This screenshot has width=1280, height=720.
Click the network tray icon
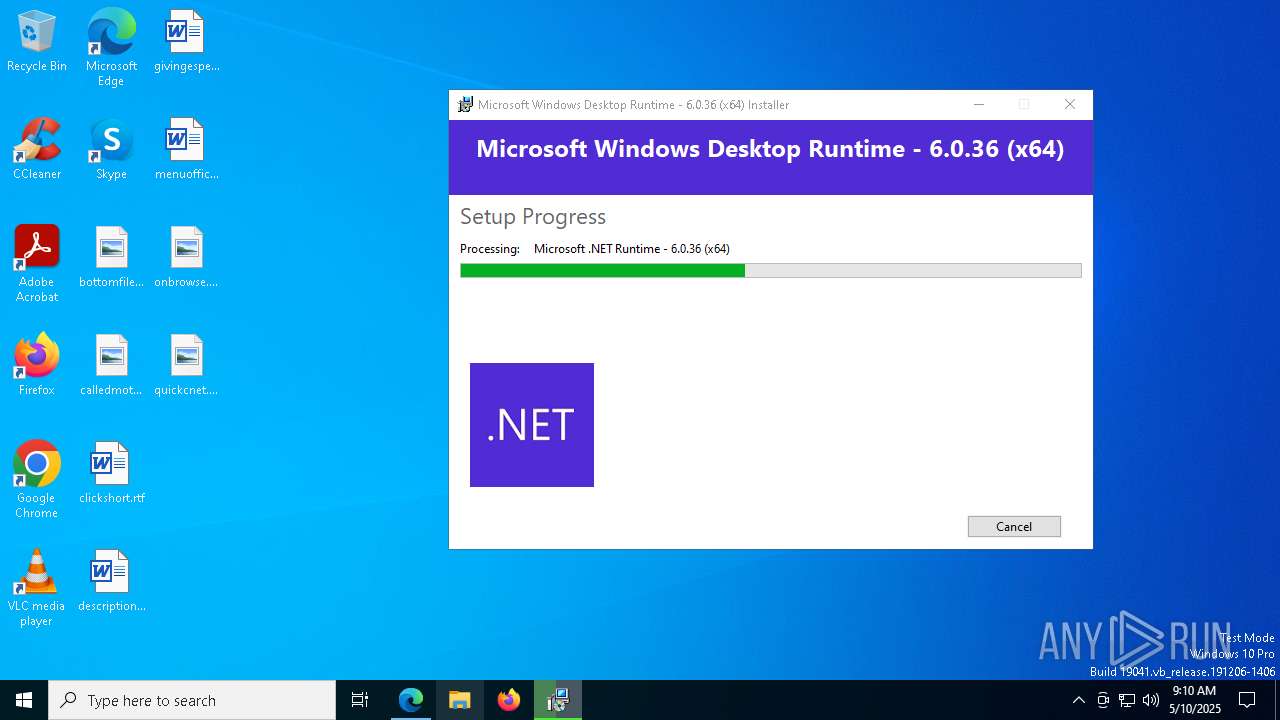point(1127,700)
